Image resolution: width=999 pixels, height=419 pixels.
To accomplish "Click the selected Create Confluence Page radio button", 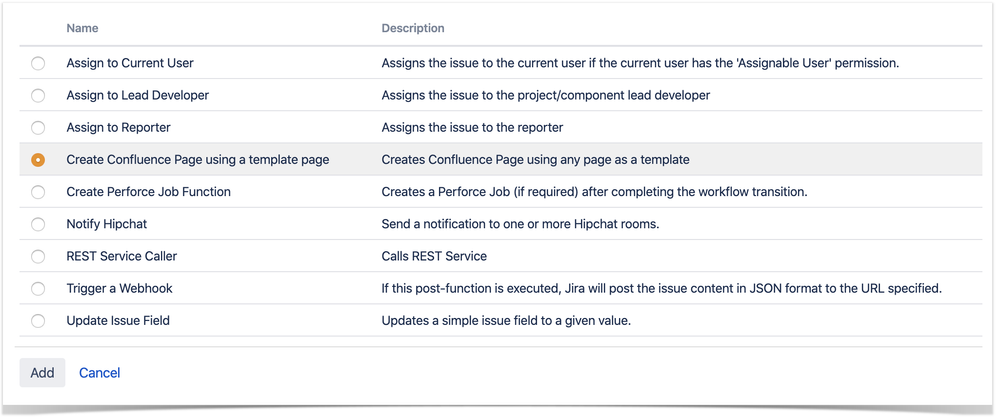I will pos(38,160).
